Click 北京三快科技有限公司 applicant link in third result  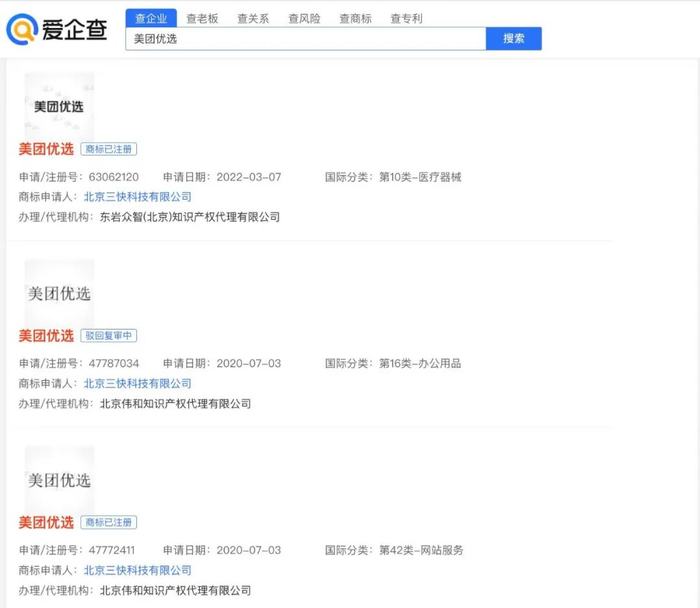(137, 571)
